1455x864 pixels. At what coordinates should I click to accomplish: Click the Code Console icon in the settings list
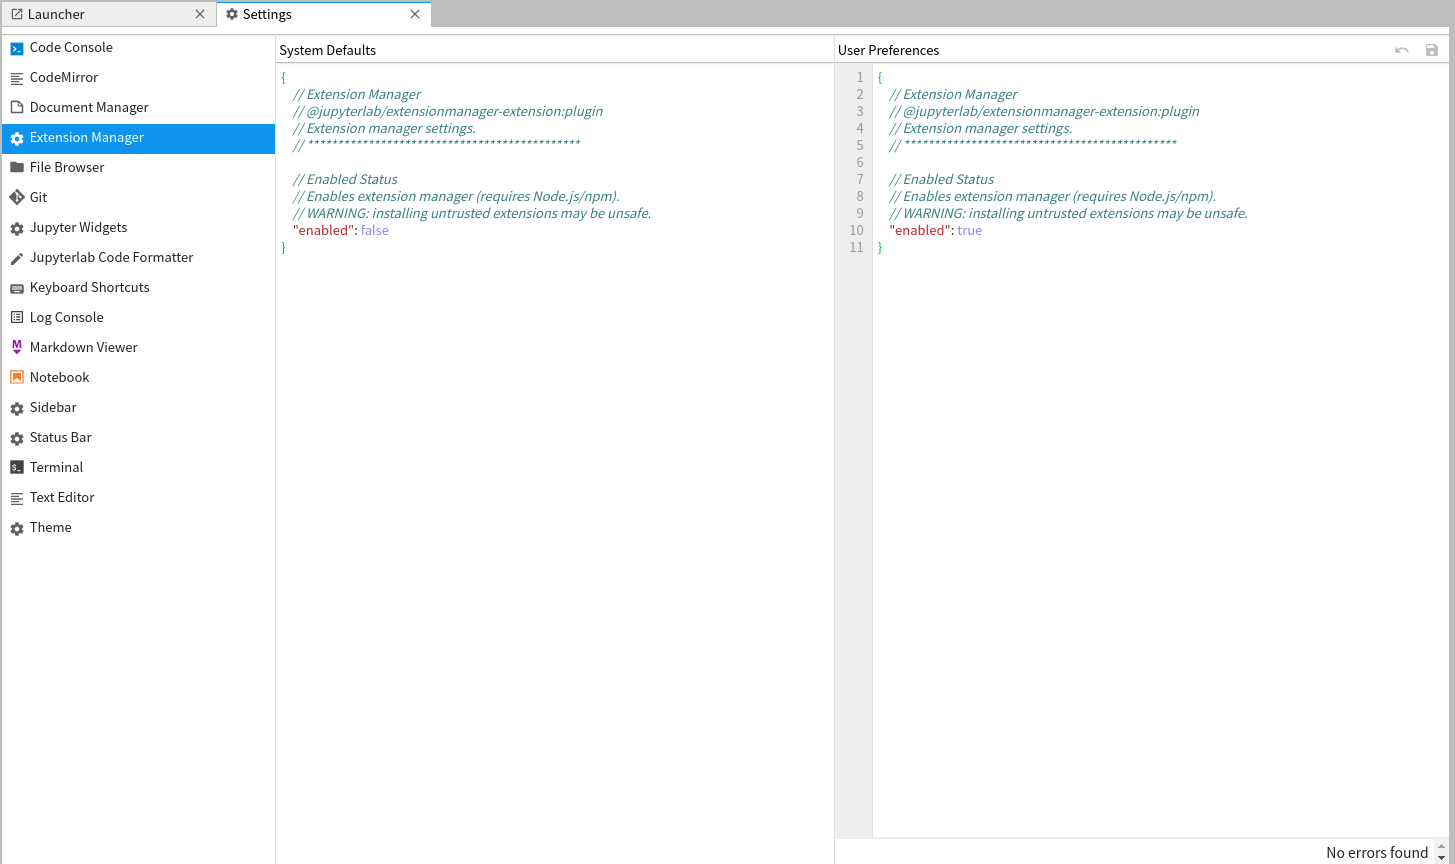17,48
